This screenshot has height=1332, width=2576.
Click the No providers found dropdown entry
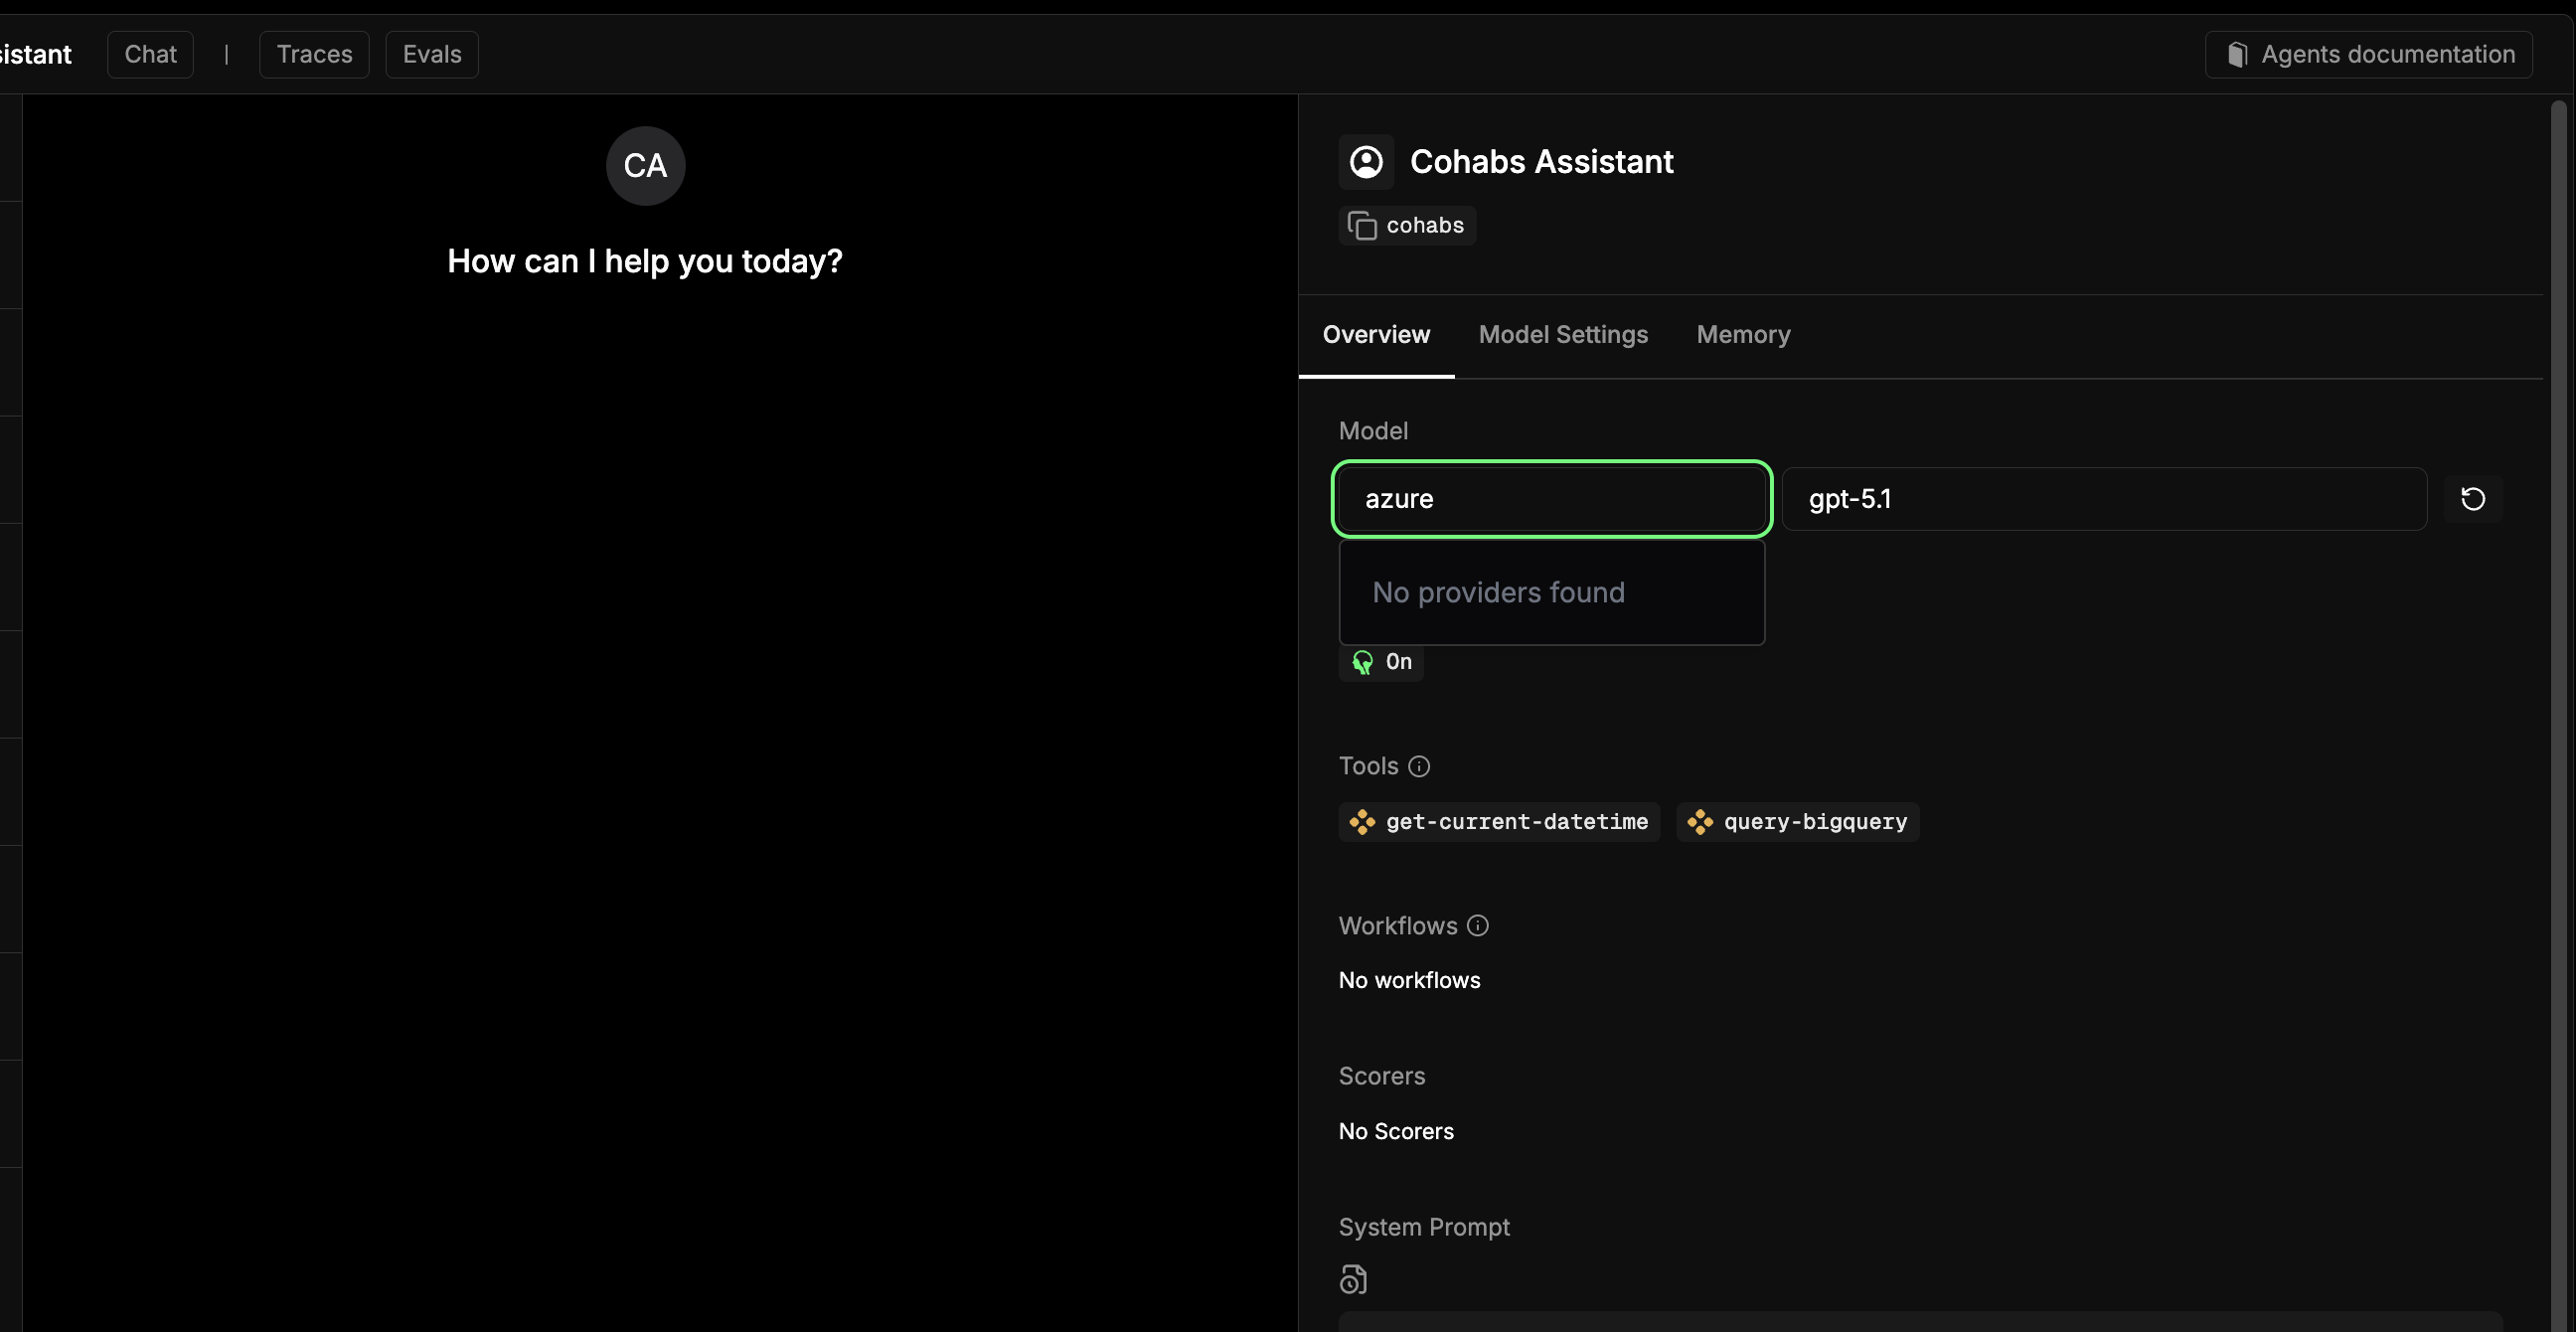[x=1498, y=593]
